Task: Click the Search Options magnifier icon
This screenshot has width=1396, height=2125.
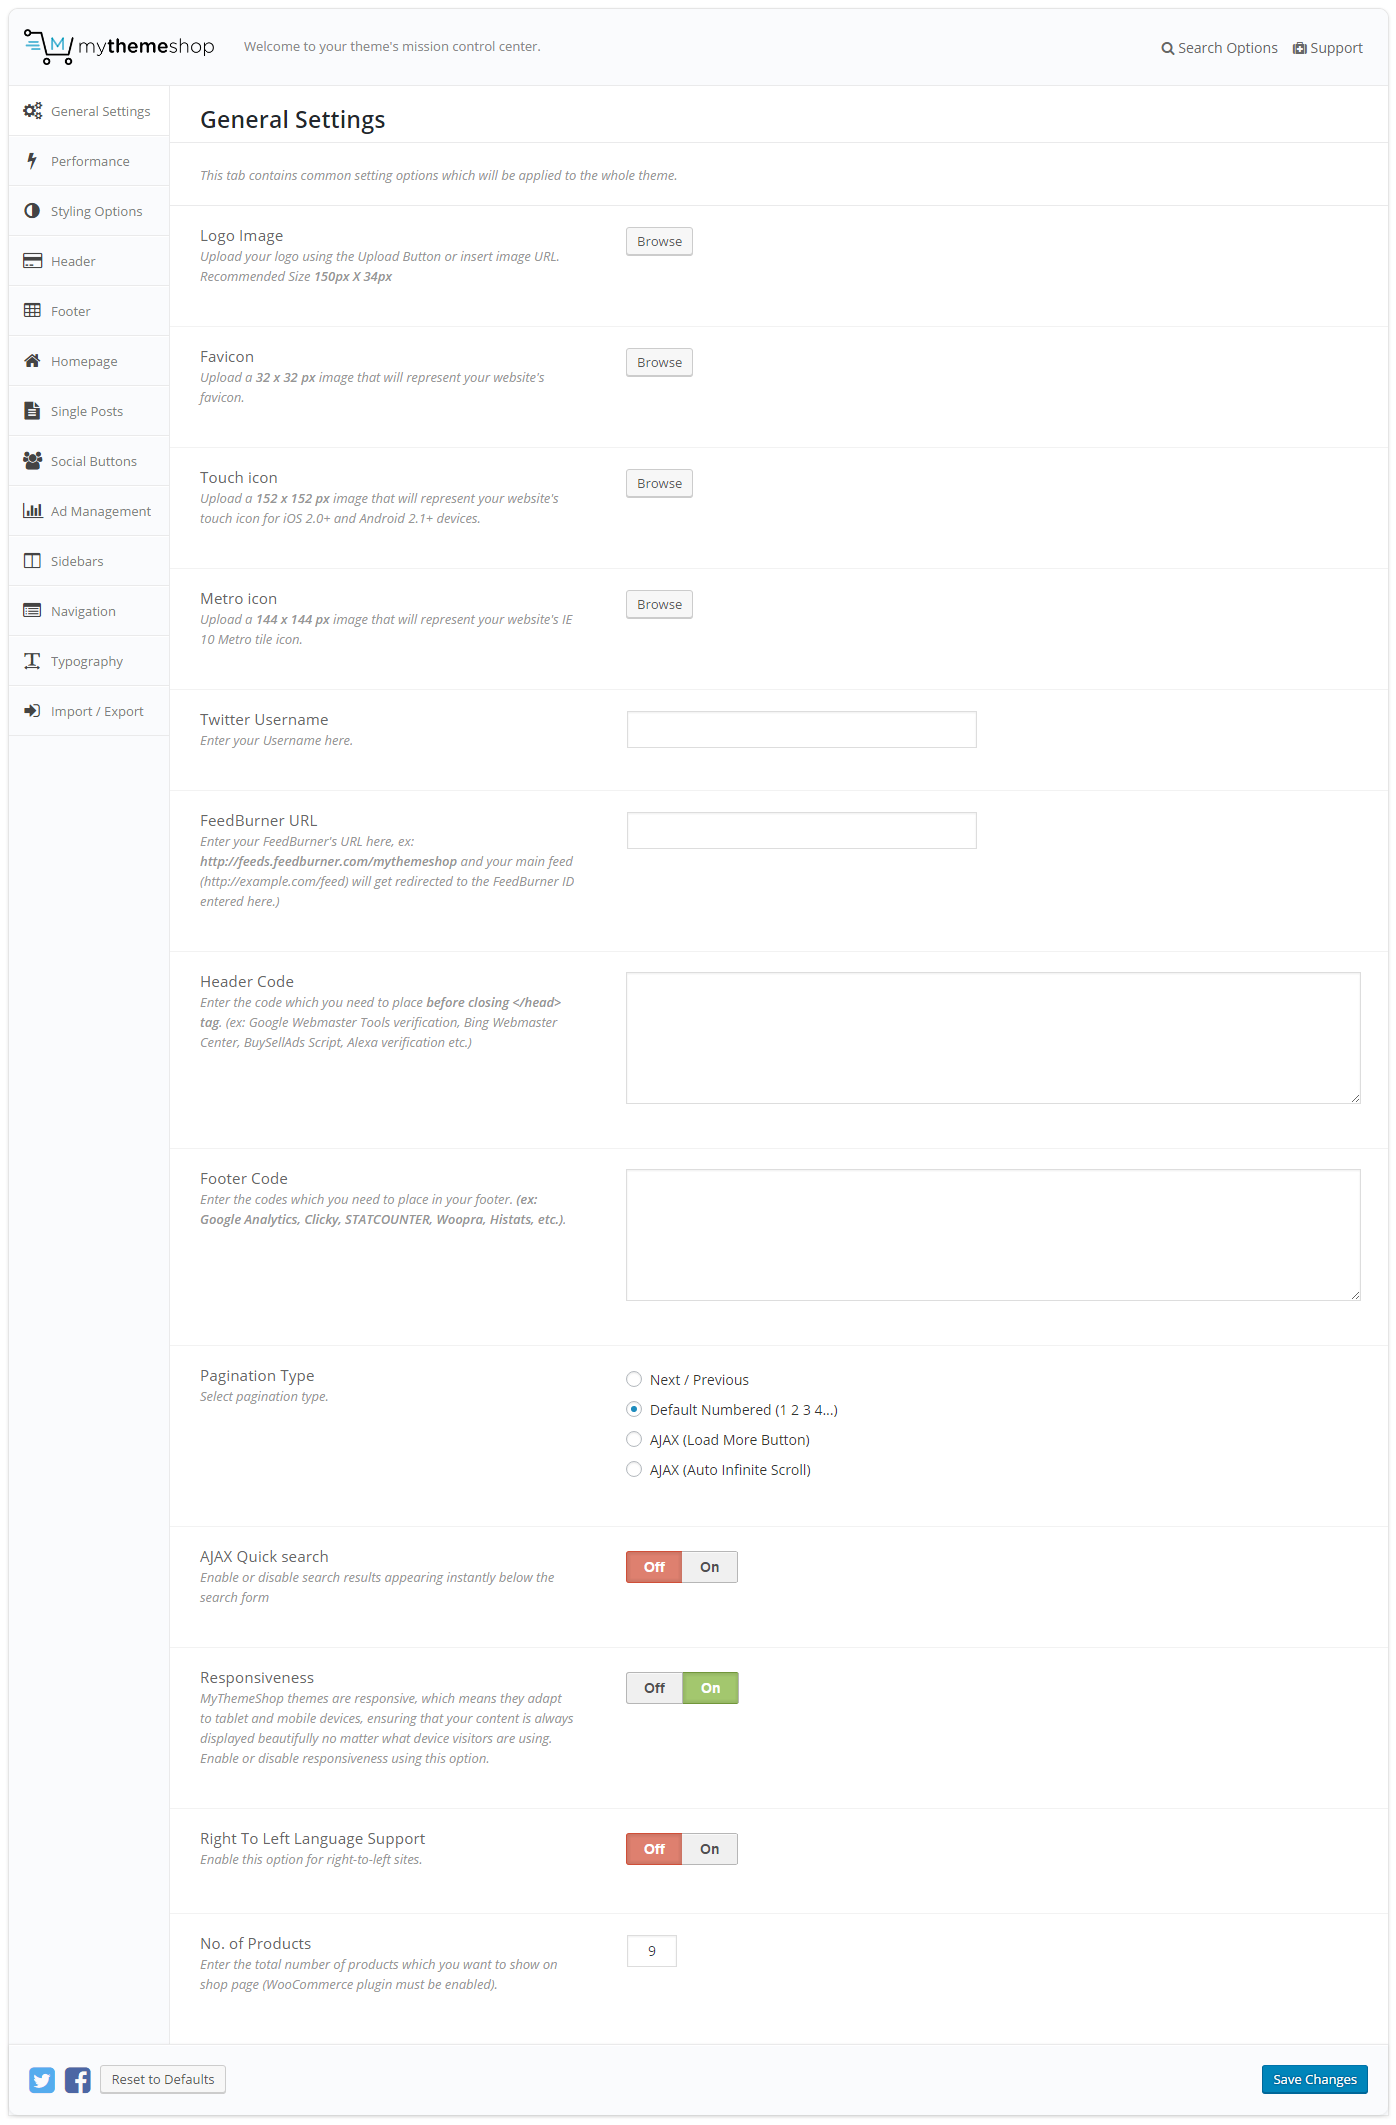Action: 1167,49
